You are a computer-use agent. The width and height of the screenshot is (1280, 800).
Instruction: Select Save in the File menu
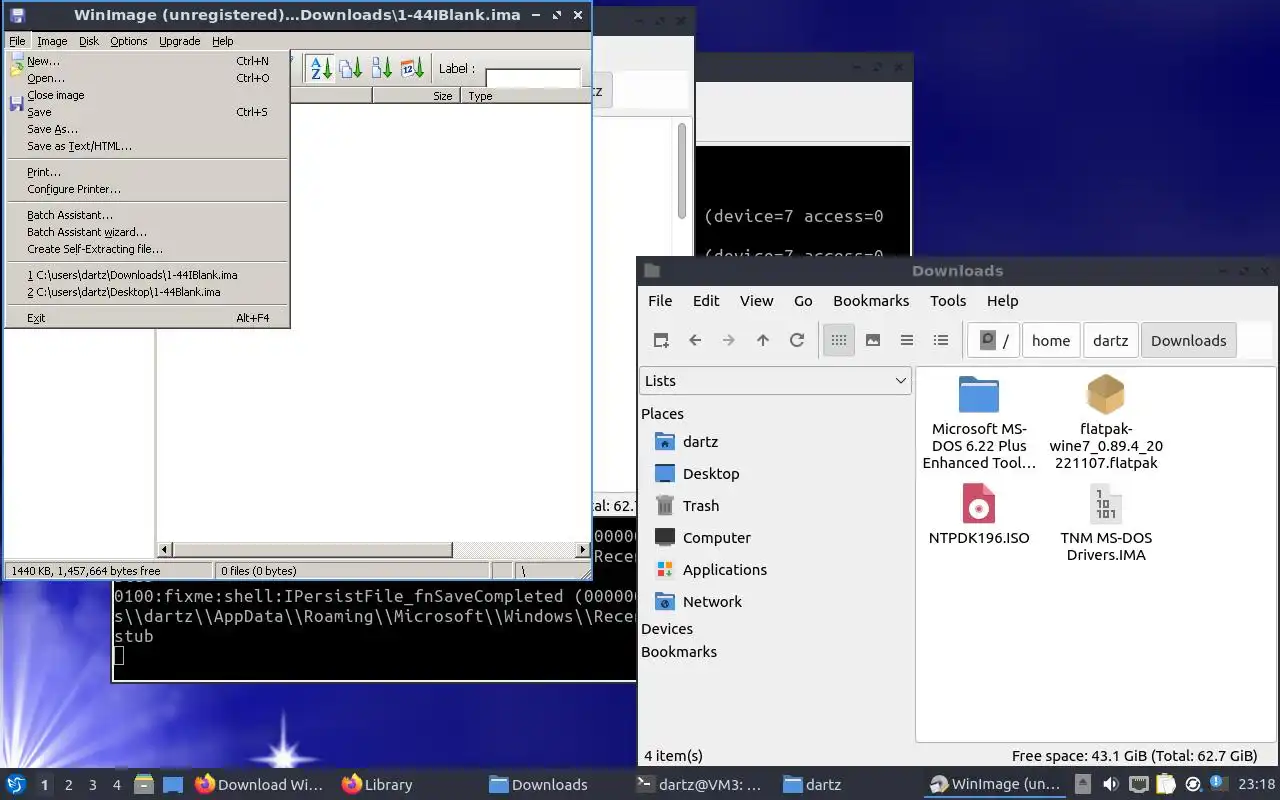pyautogui.click(x=147, y=112)
